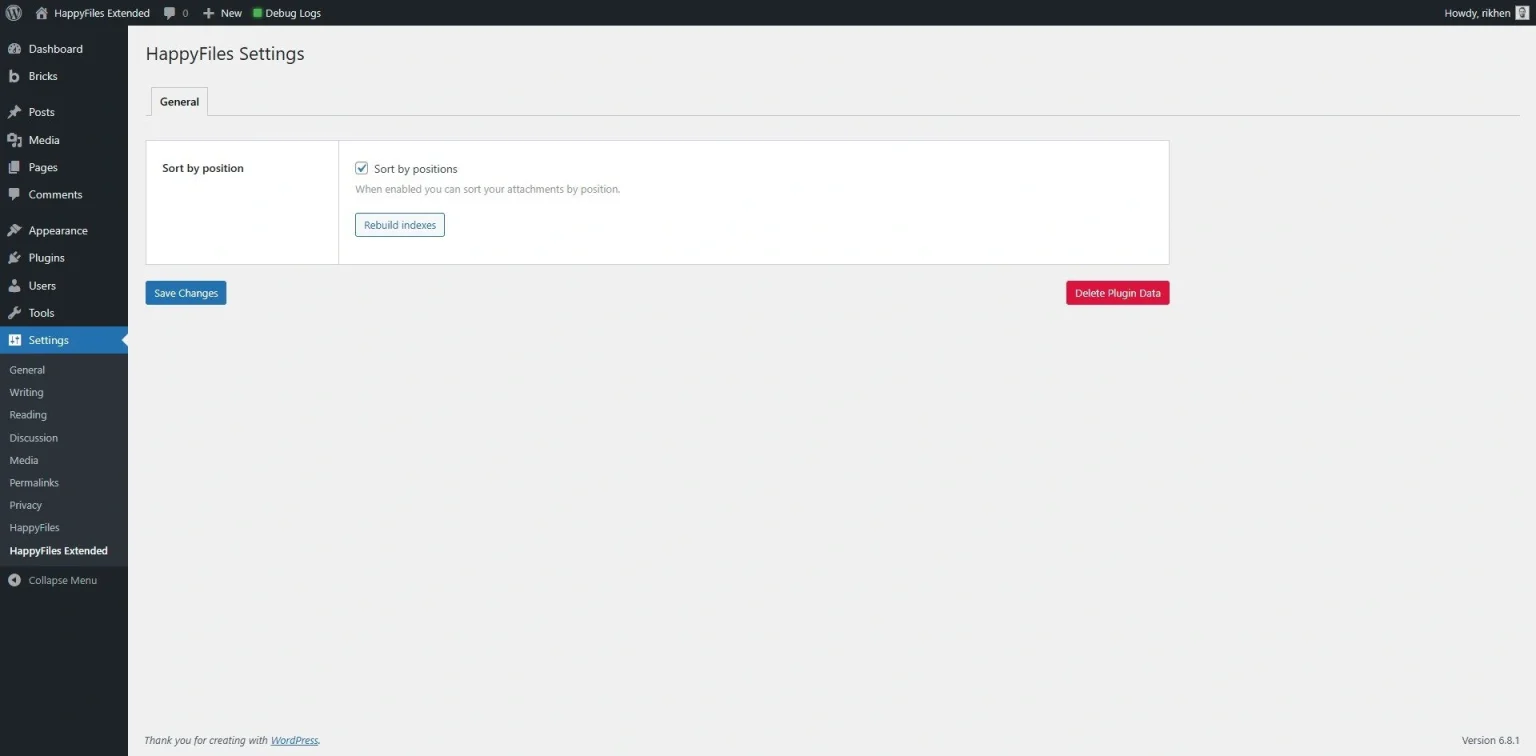Uncheck the Sort by positions checkbox
The height and width of the screenshot is (756, 1536).
[362, 168]
